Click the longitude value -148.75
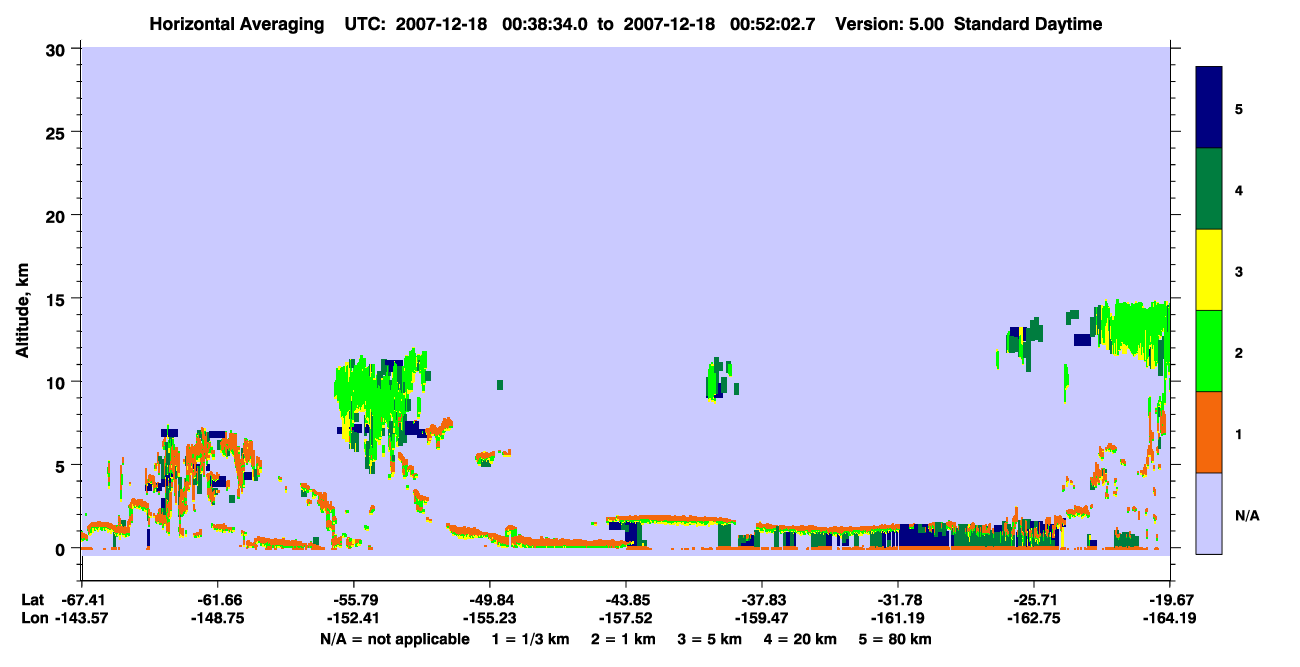This screenshot has width=1300, height=667. (218, 618)
